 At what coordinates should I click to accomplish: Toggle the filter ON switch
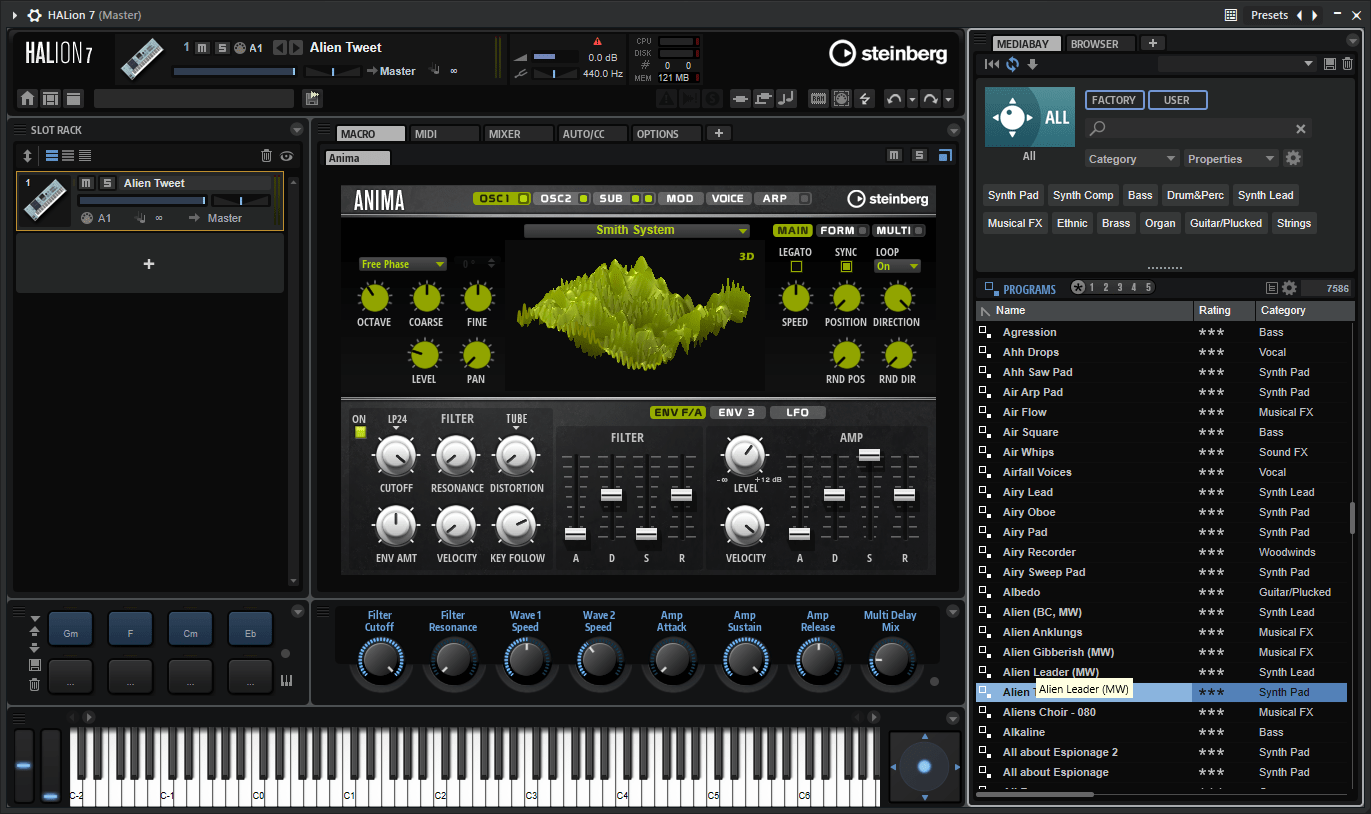point(360,432)
